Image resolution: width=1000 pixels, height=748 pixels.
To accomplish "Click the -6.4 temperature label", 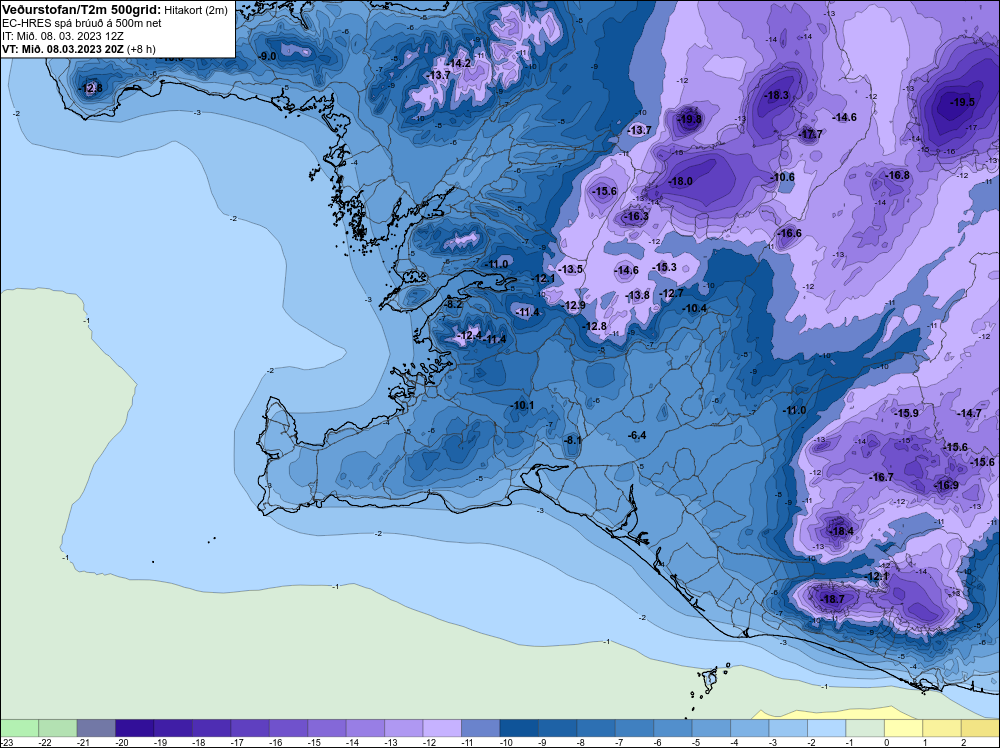I will [x=638, y=435].
